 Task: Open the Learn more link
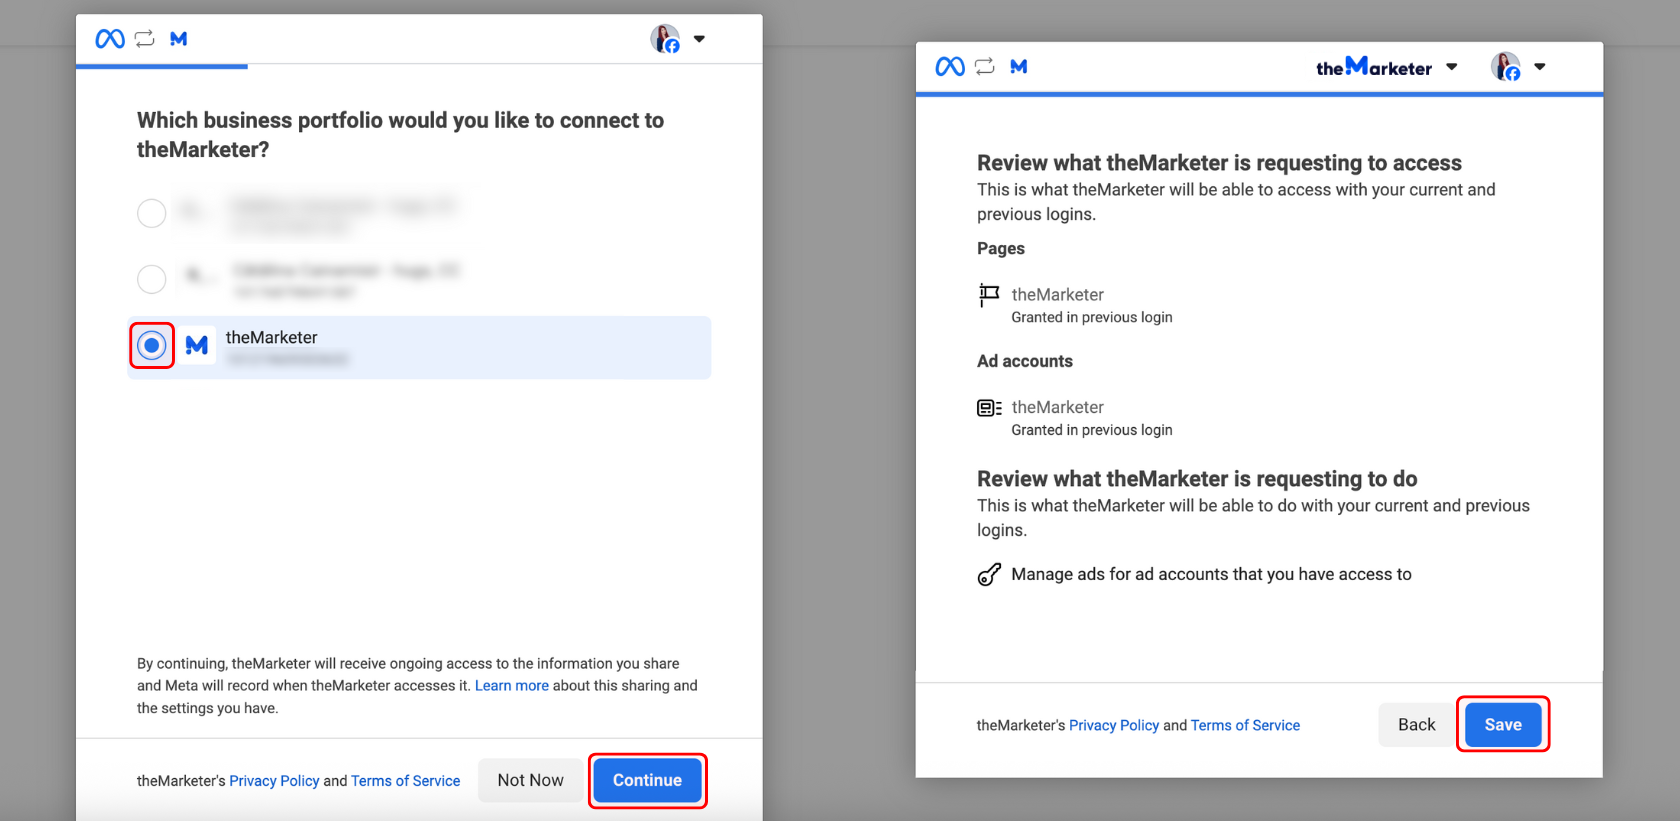(512, 686)
